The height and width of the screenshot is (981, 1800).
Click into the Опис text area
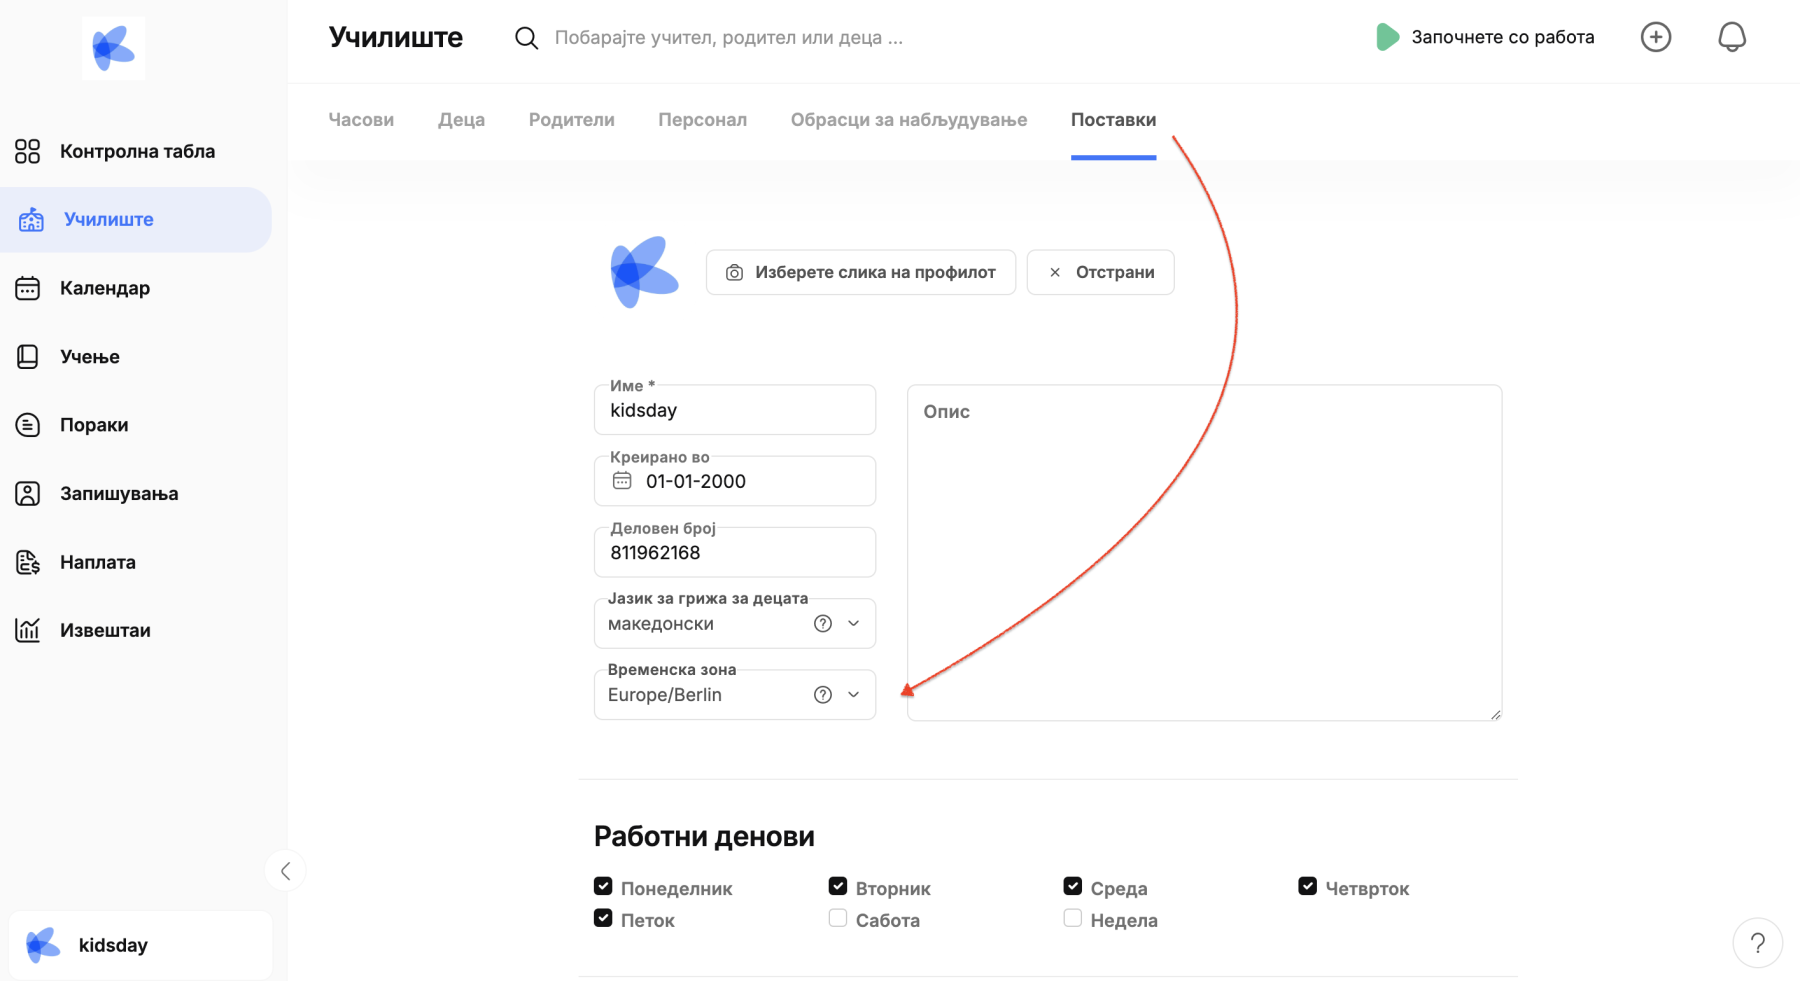(1203, 550)
